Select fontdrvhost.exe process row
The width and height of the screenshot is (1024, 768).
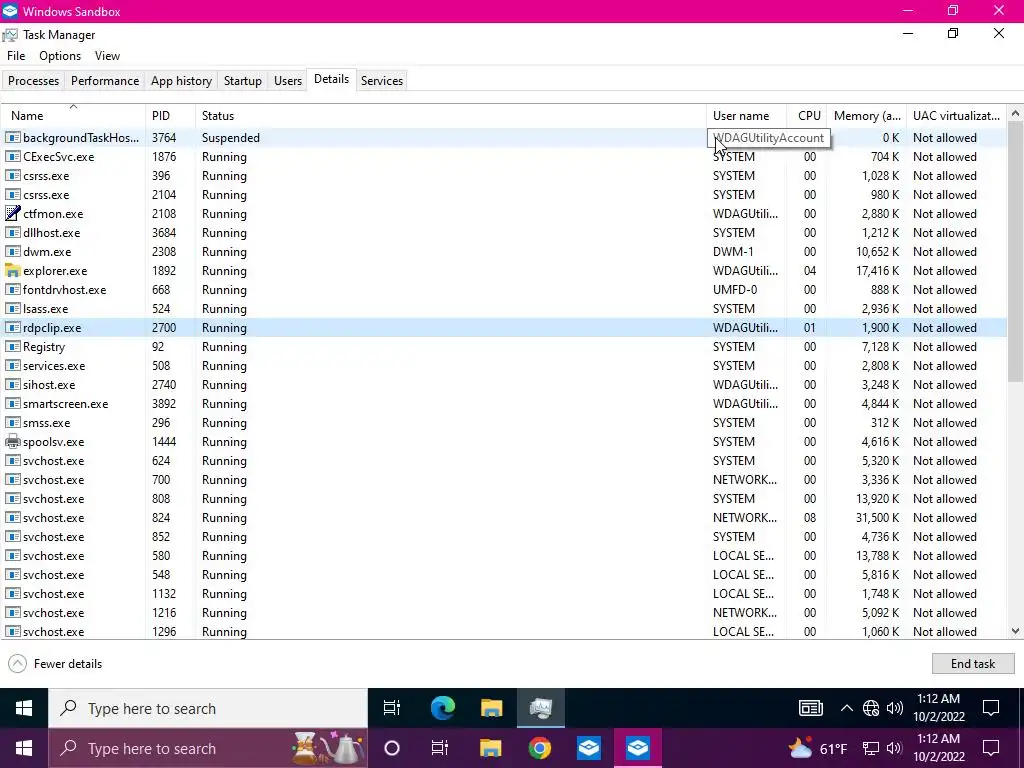tap(504, 290)
